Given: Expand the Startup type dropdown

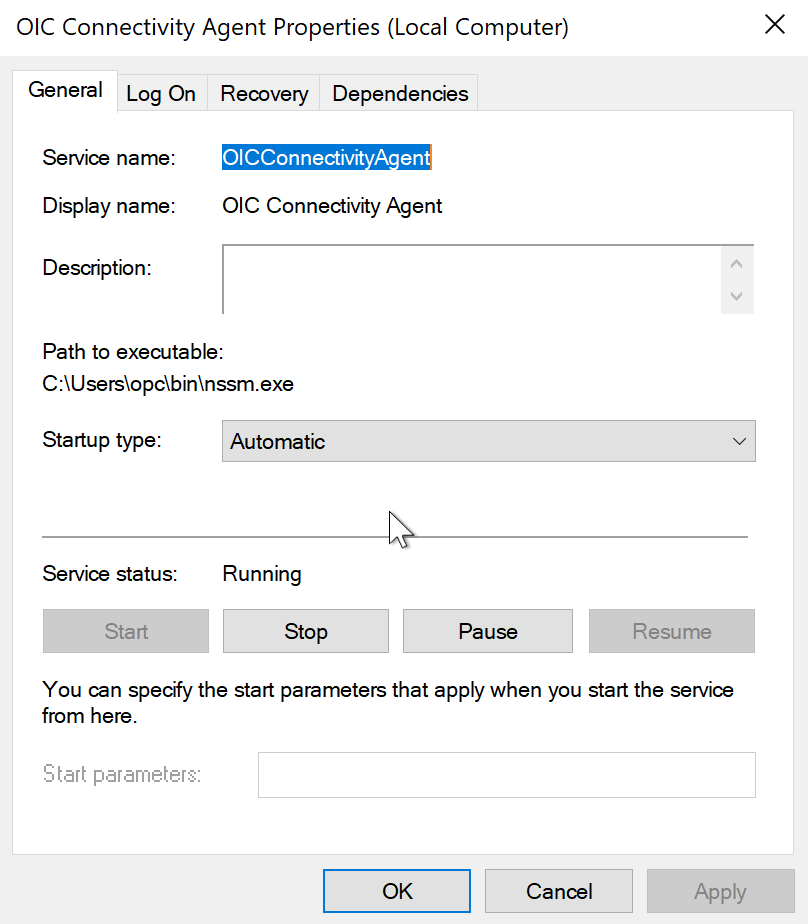Looking at the screenshot, I should [x=488, y=441].
